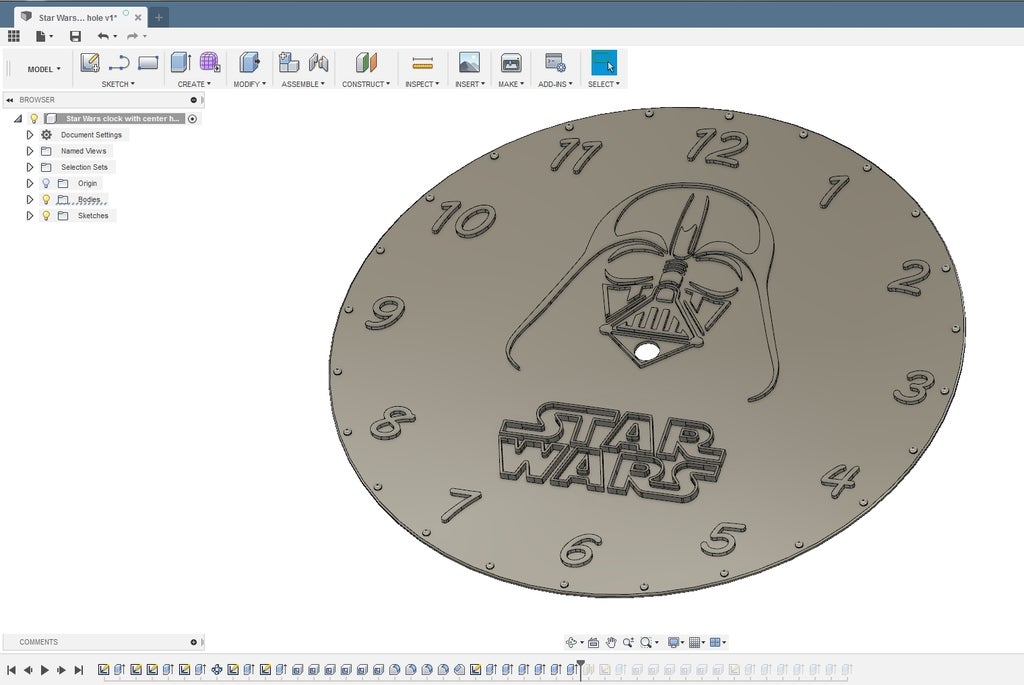The image size is (1024, 685).
Task: Jump to timeline end
Action: click(x=79, y=670)
